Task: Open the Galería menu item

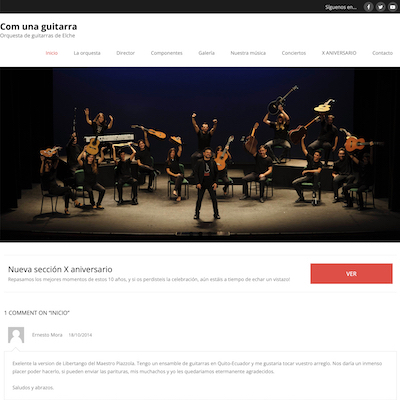Action: 207,53
